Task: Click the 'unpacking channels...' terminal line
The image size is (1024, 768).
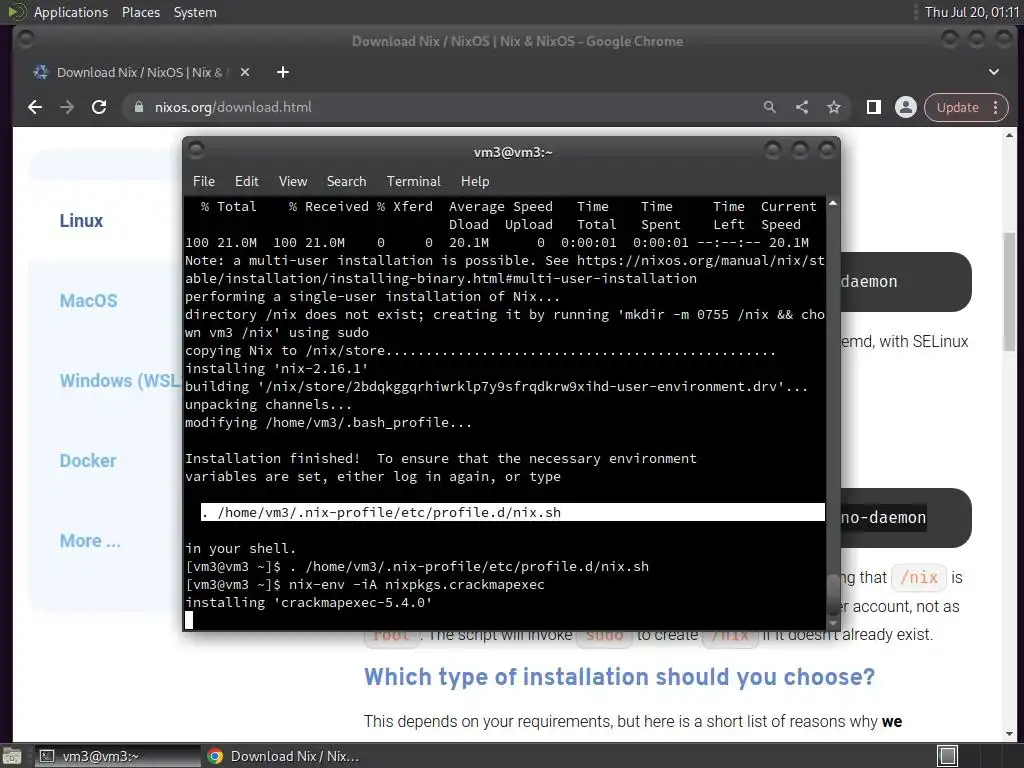Action: click(268, 404)
